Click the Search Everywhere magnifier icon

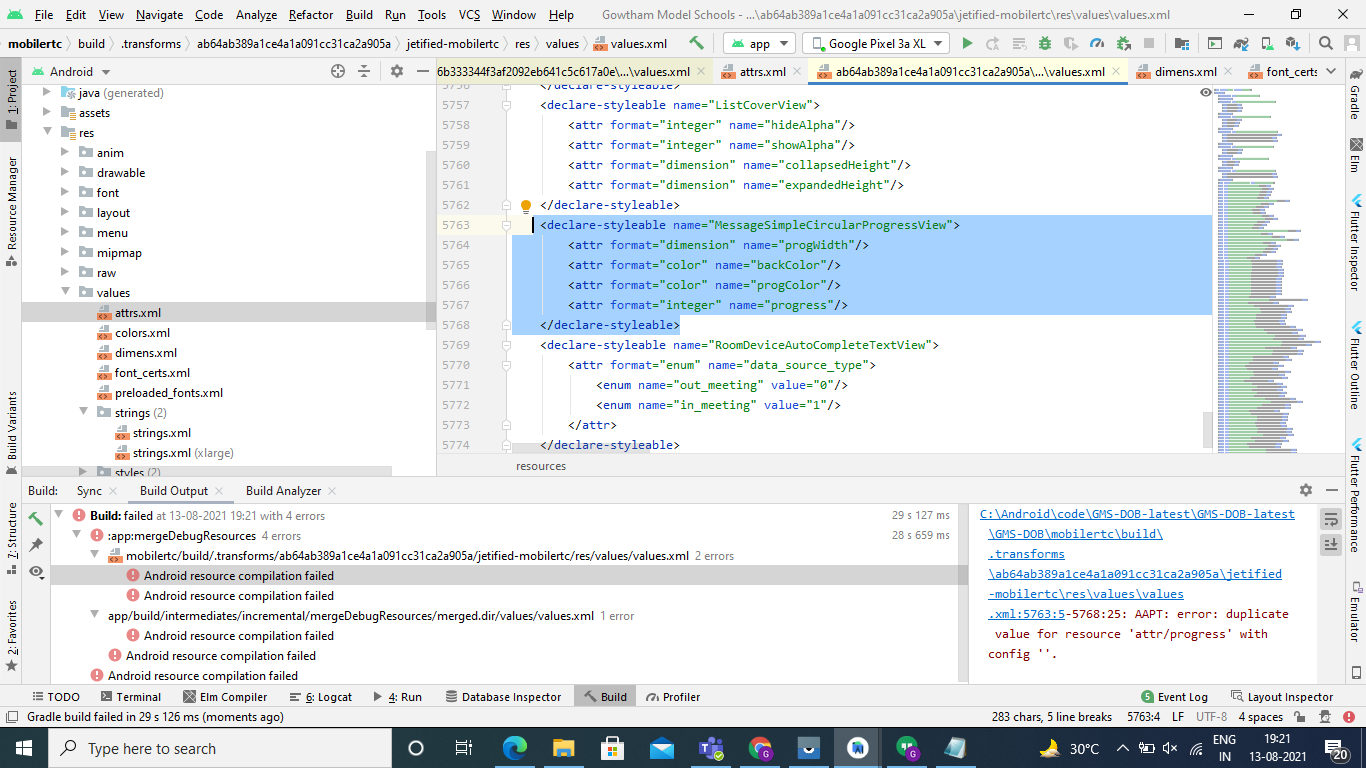tap(1325, 43)
